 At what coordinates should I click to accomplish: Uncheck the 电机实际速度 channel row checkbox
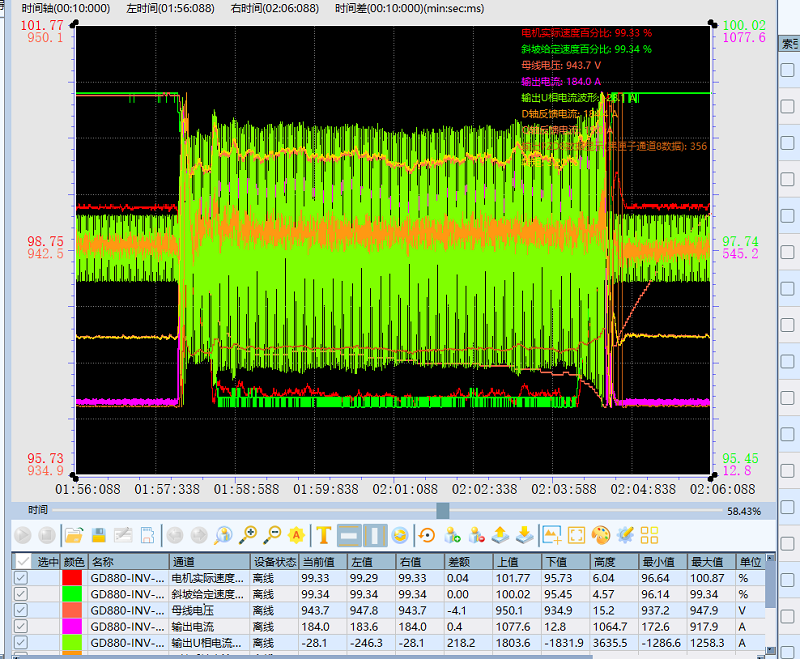[21, 578]
